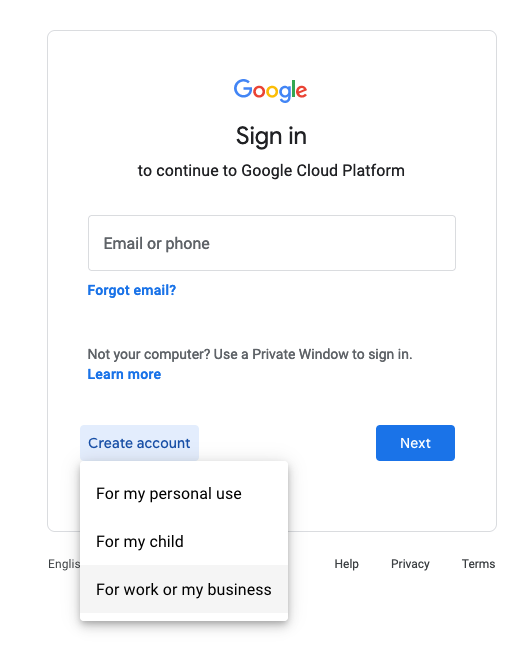Open the English language selector
This screenshot has width=518, height=656.
pos(64,564)
